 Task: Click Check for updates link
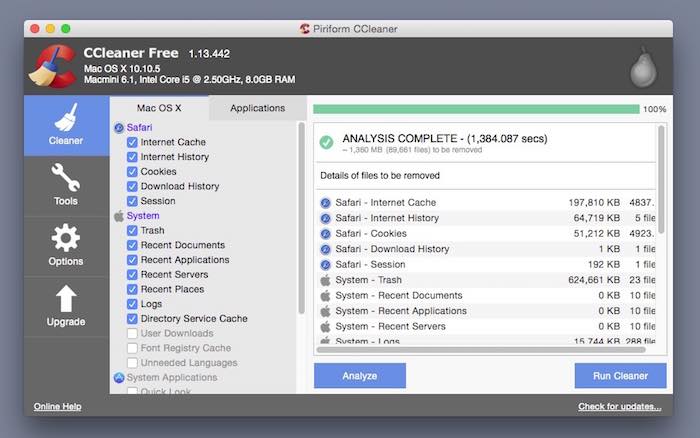click(x=620, y=407)
